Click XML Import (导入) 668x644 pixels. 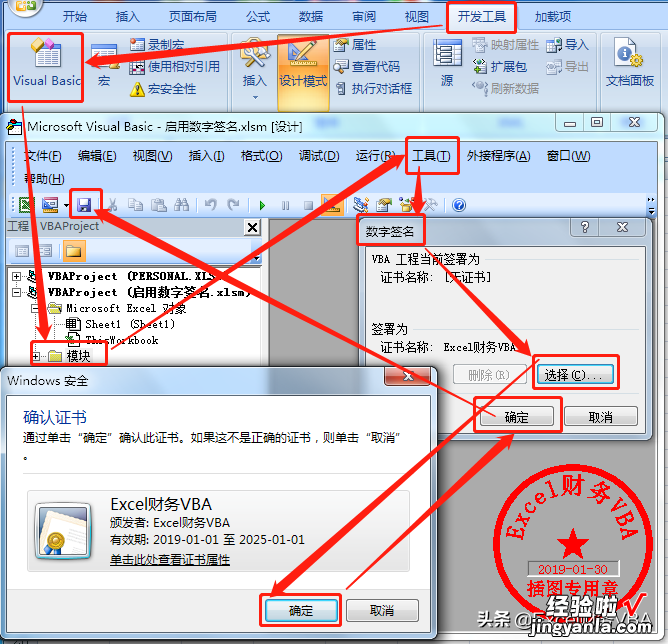pos(567,44)
